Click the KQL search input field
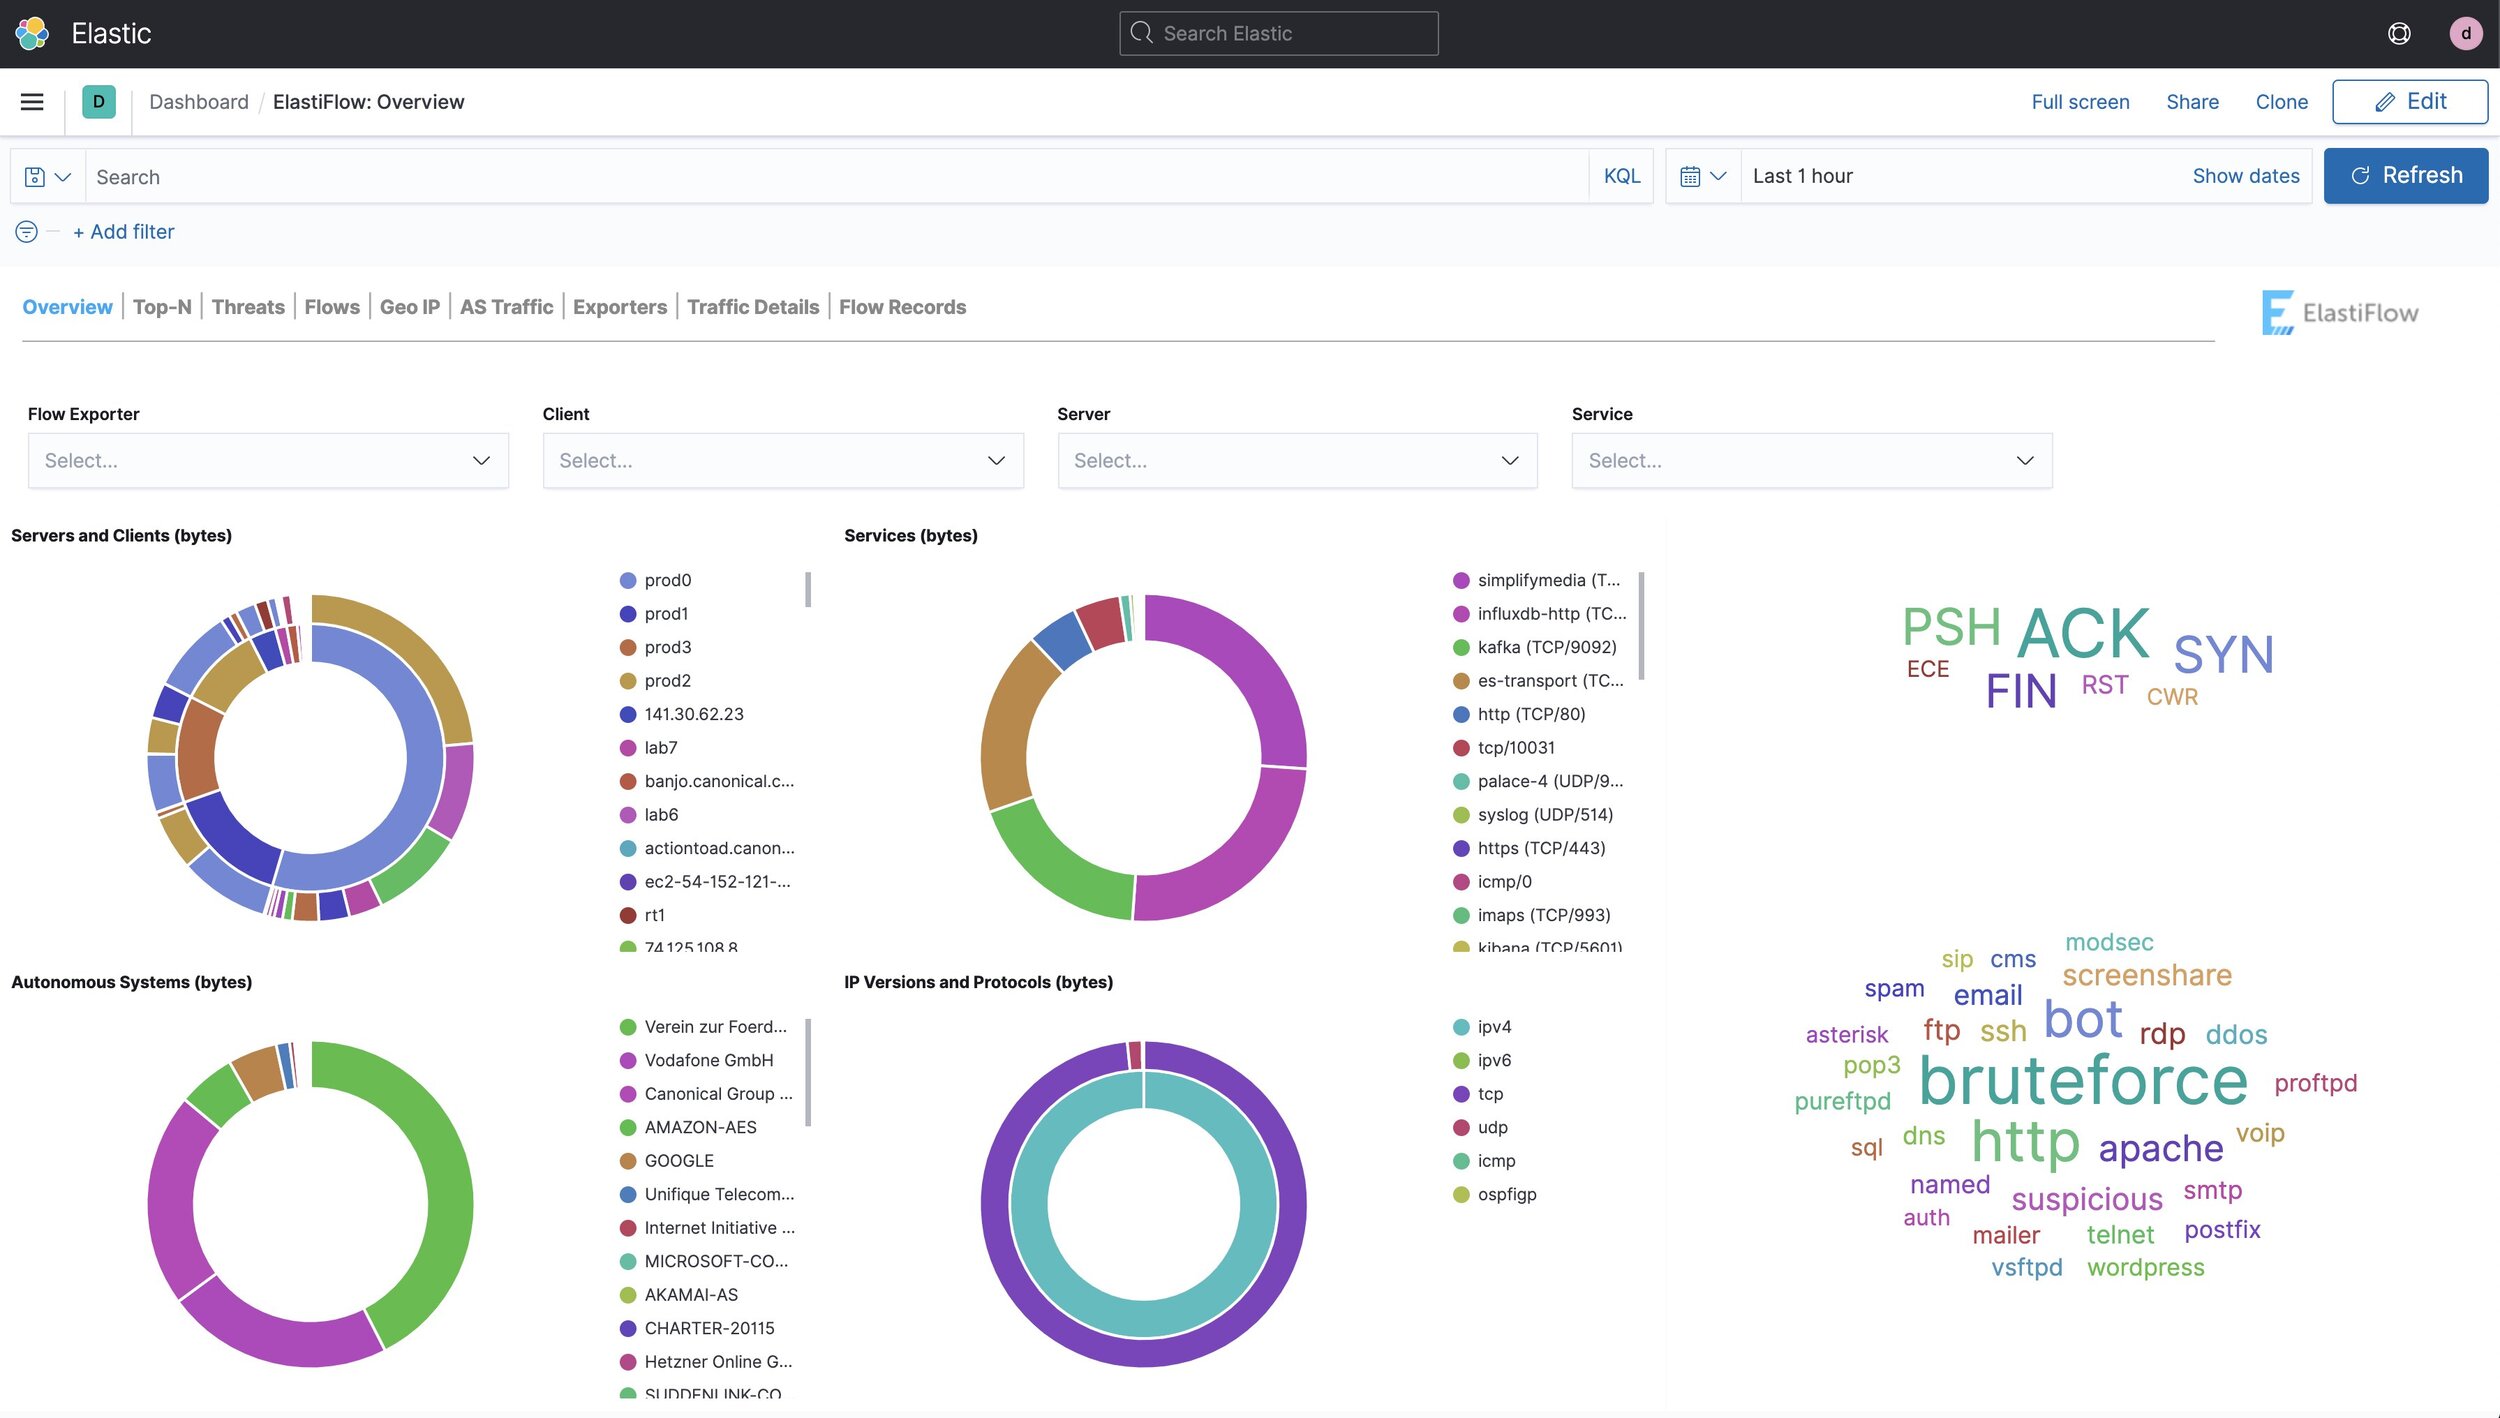Screen dimensions: 2500x1418 coord(836,177)
